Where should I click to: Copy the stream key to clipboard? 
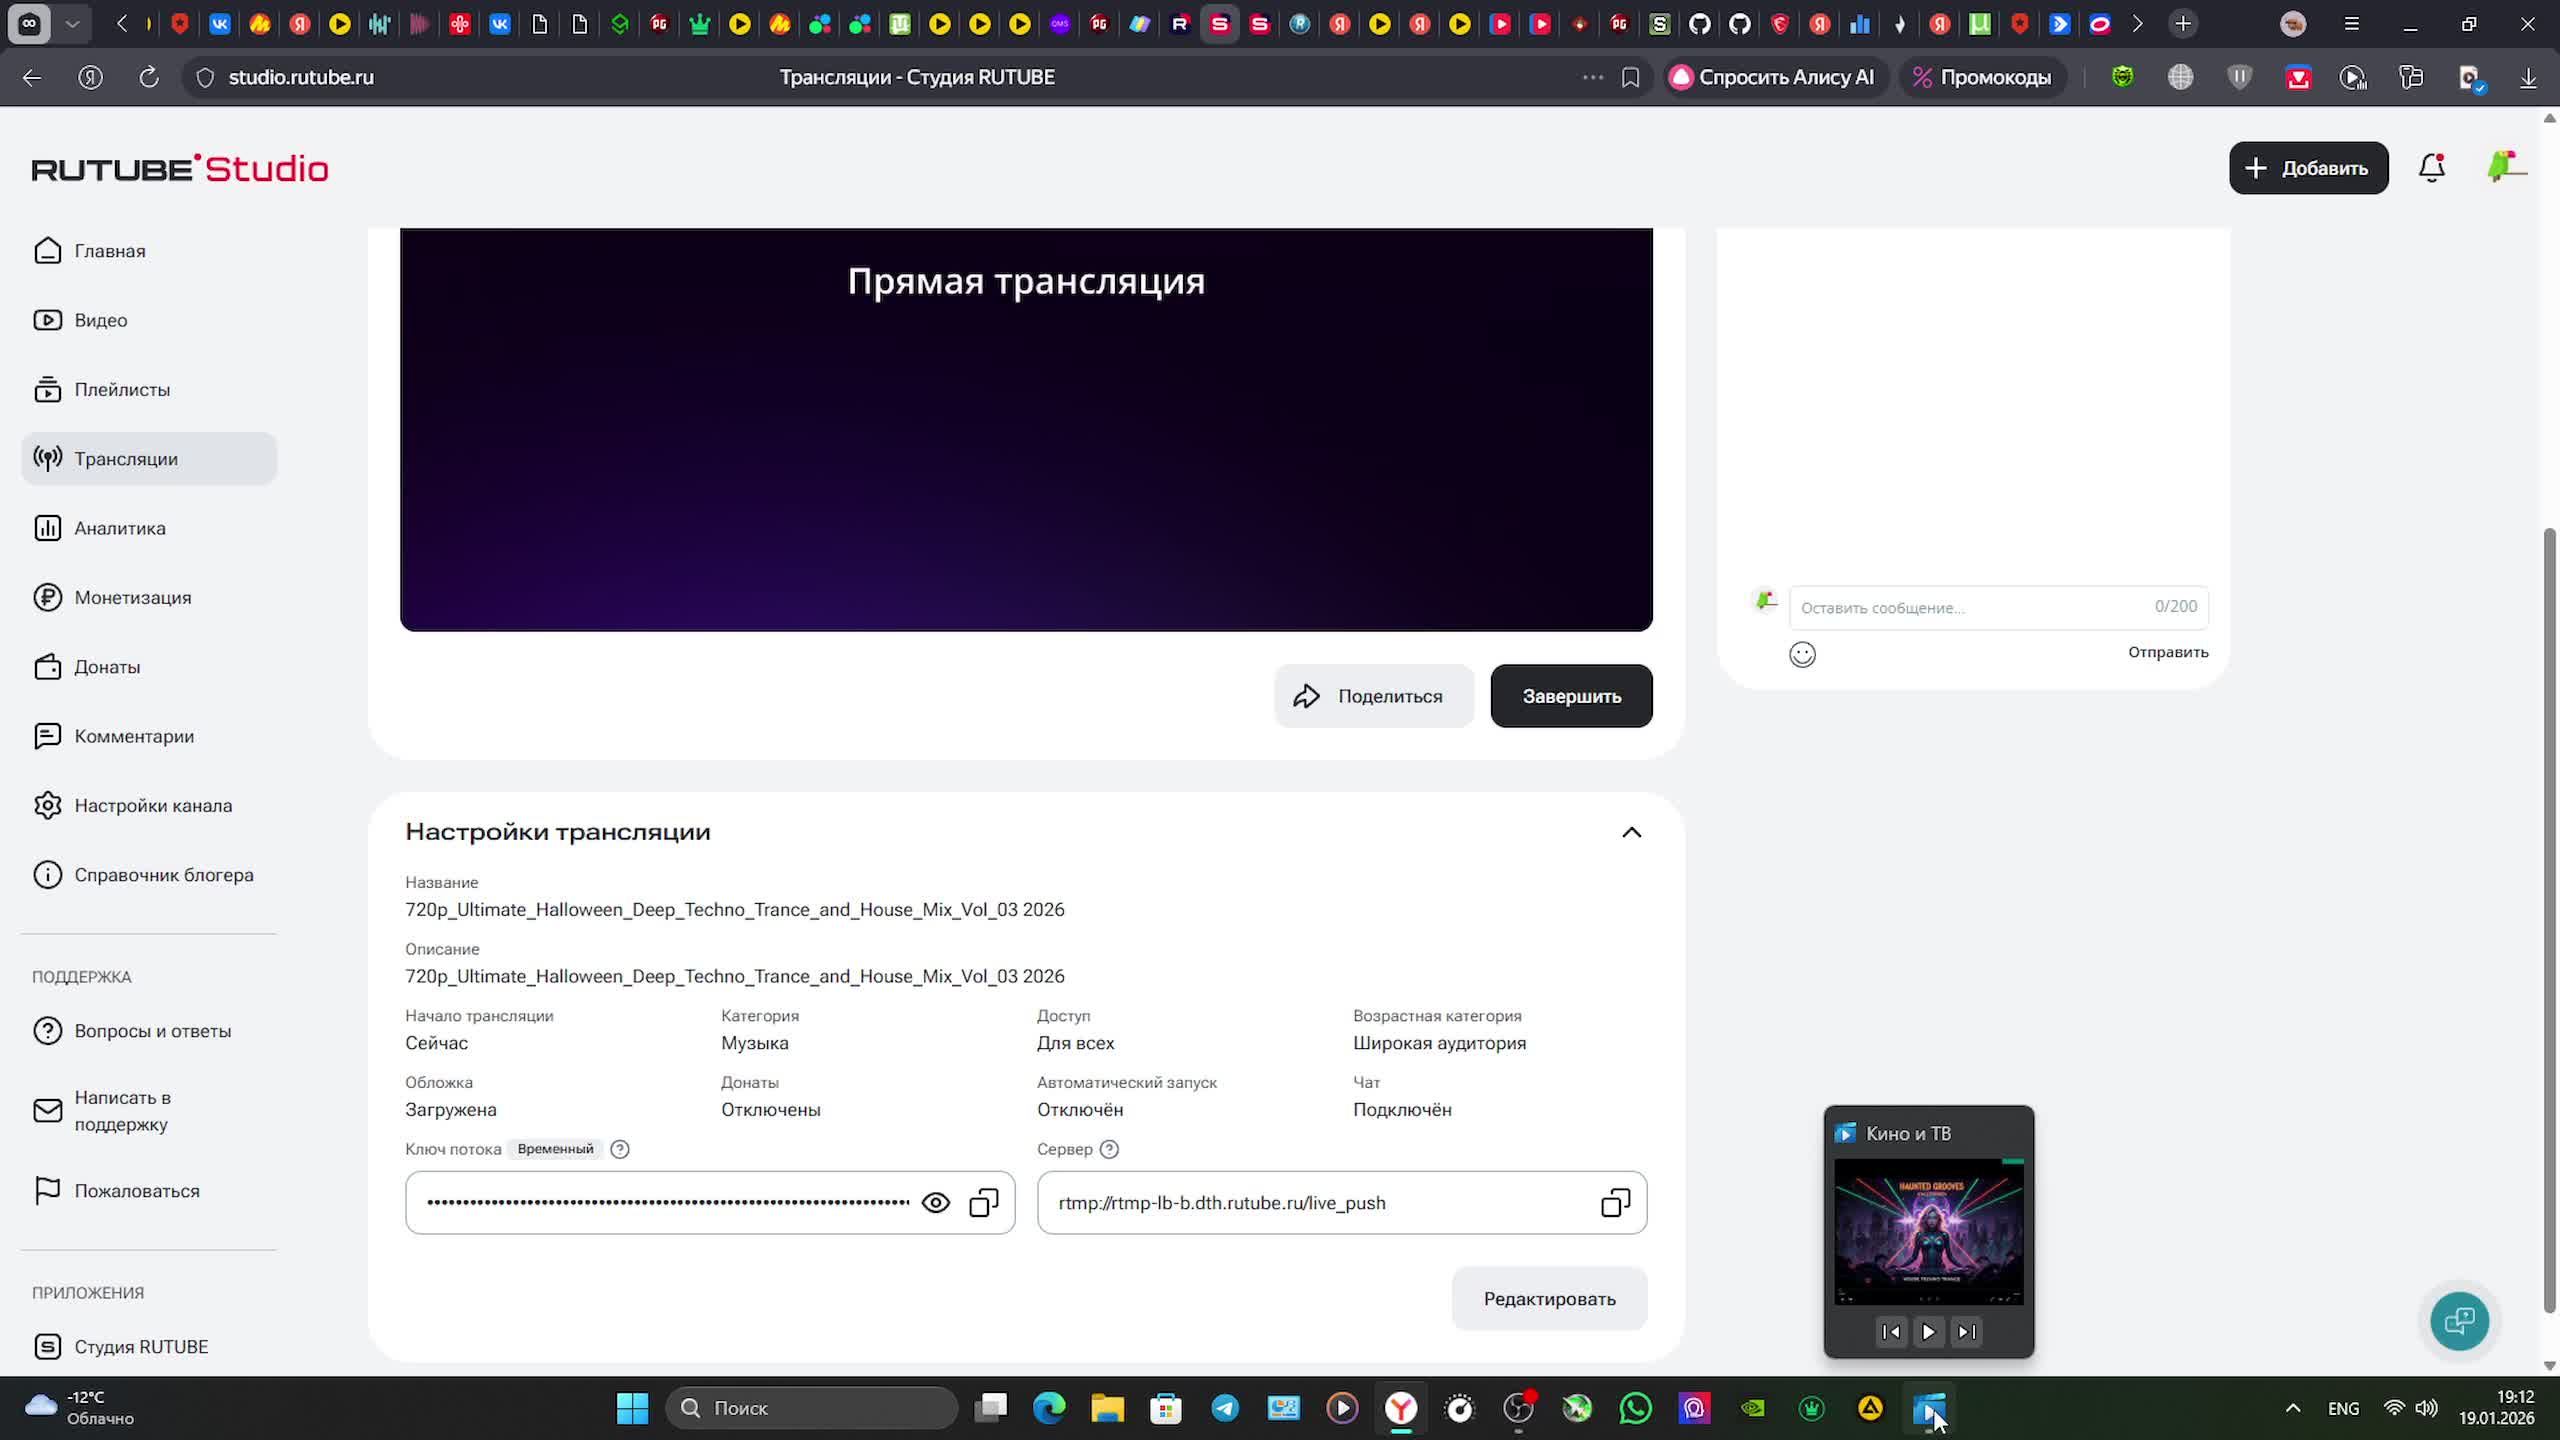click(x=984, y=1202)
